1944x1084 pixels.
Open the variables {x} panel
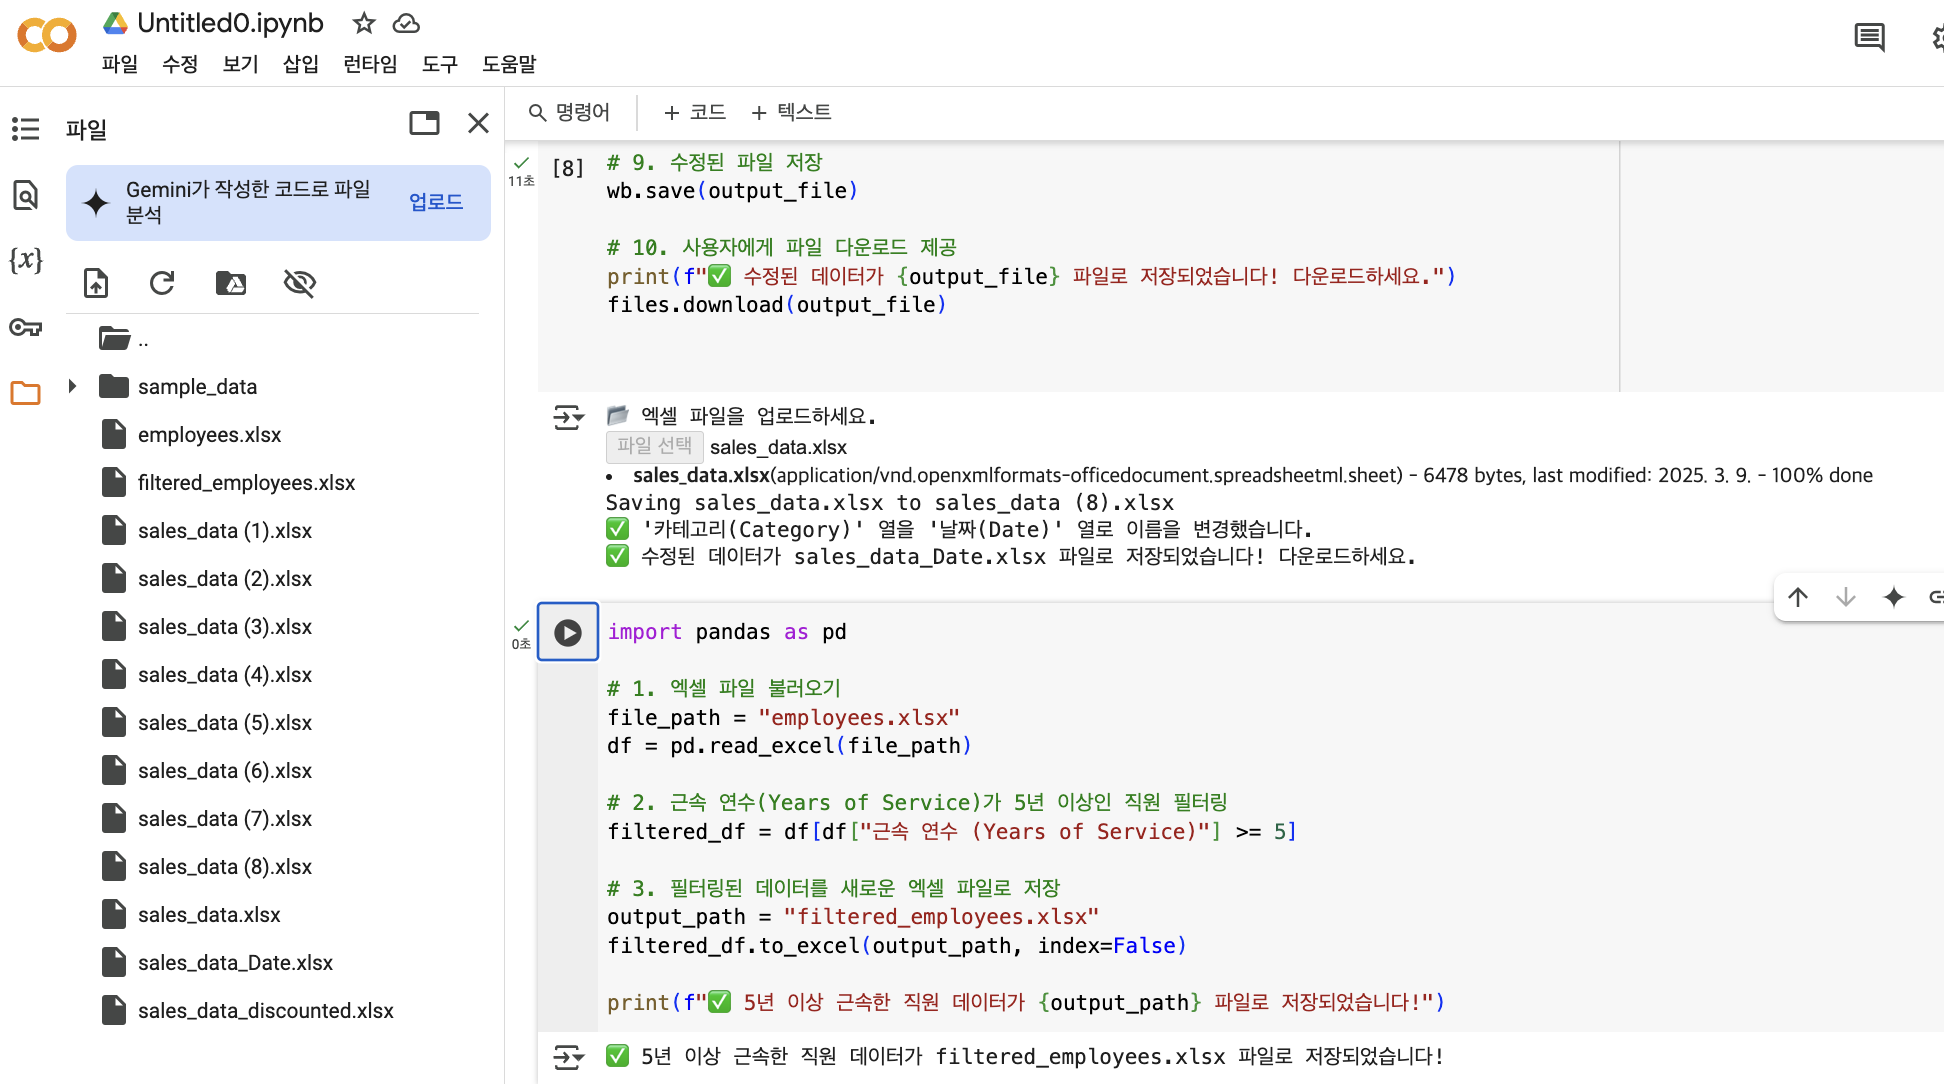pyautogui.click(x=25, y=261)
